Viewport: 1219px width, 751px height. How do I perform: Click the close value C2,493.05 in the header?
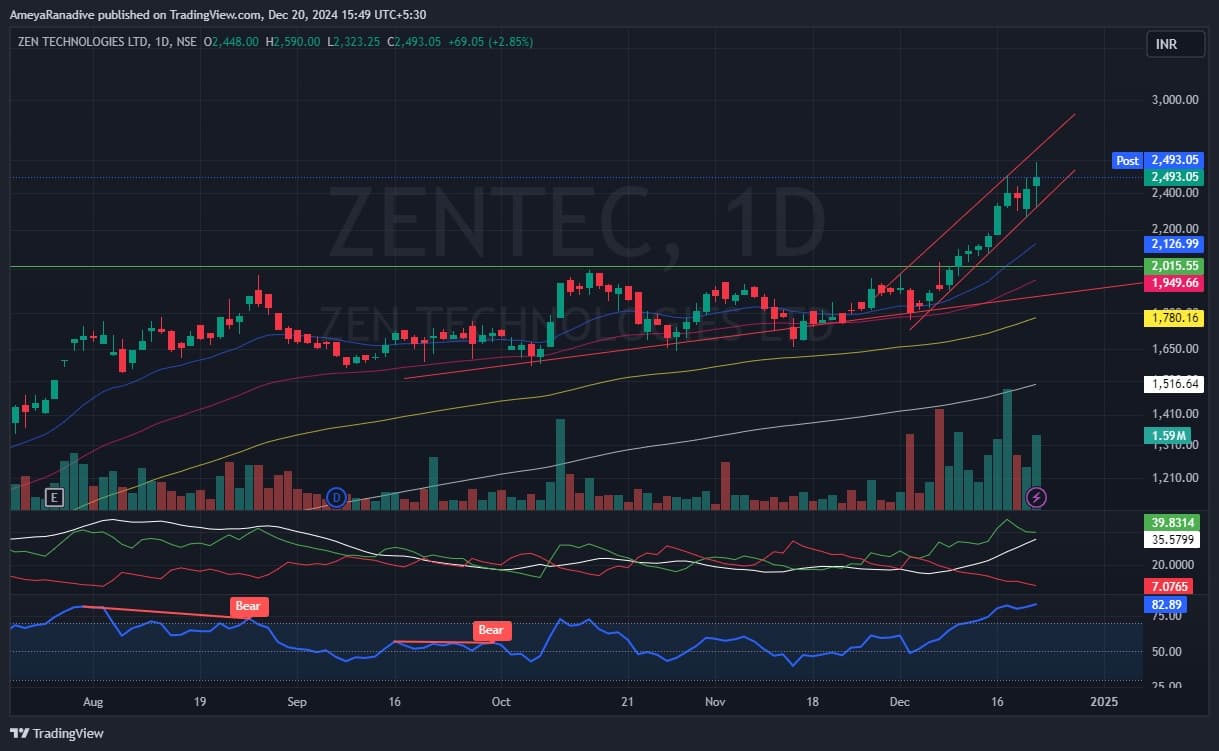(415, 42)
